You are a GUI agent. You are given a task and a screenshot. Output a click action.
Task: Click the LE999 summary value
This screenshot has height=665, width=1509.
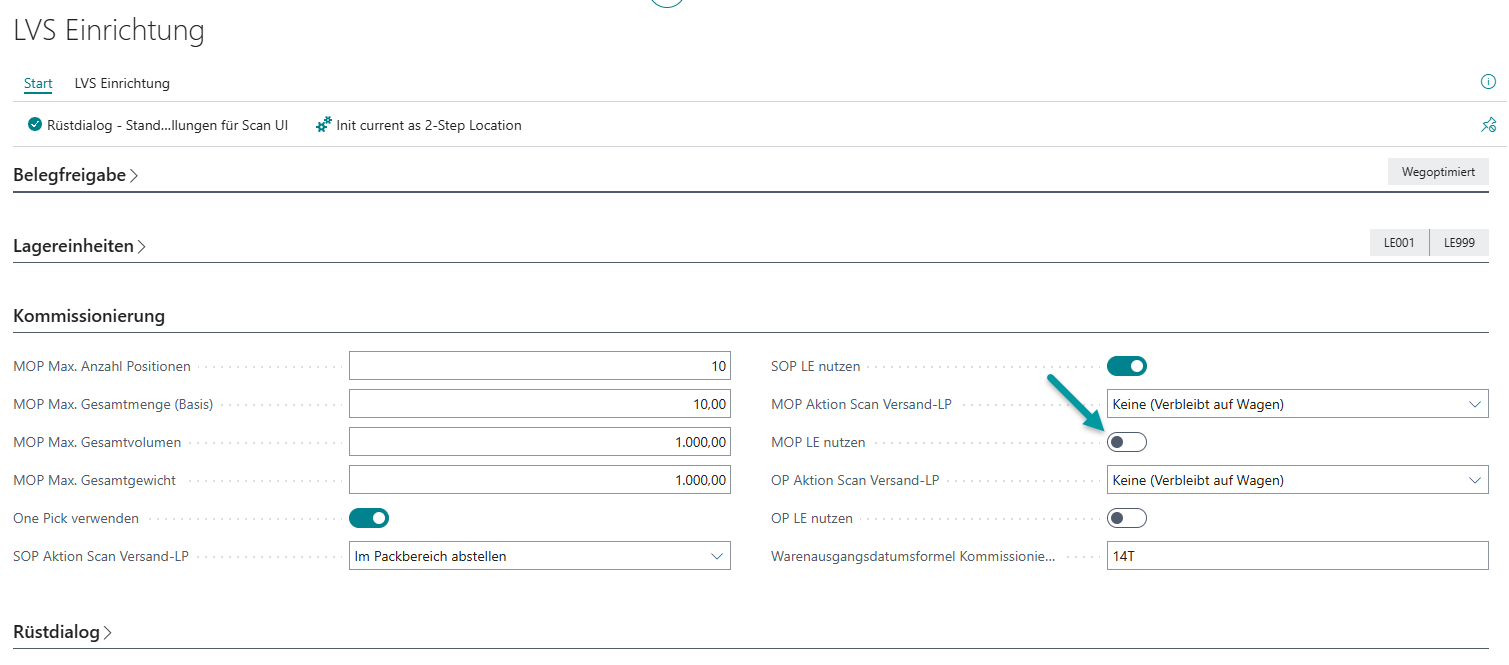tap(1459, 243)
